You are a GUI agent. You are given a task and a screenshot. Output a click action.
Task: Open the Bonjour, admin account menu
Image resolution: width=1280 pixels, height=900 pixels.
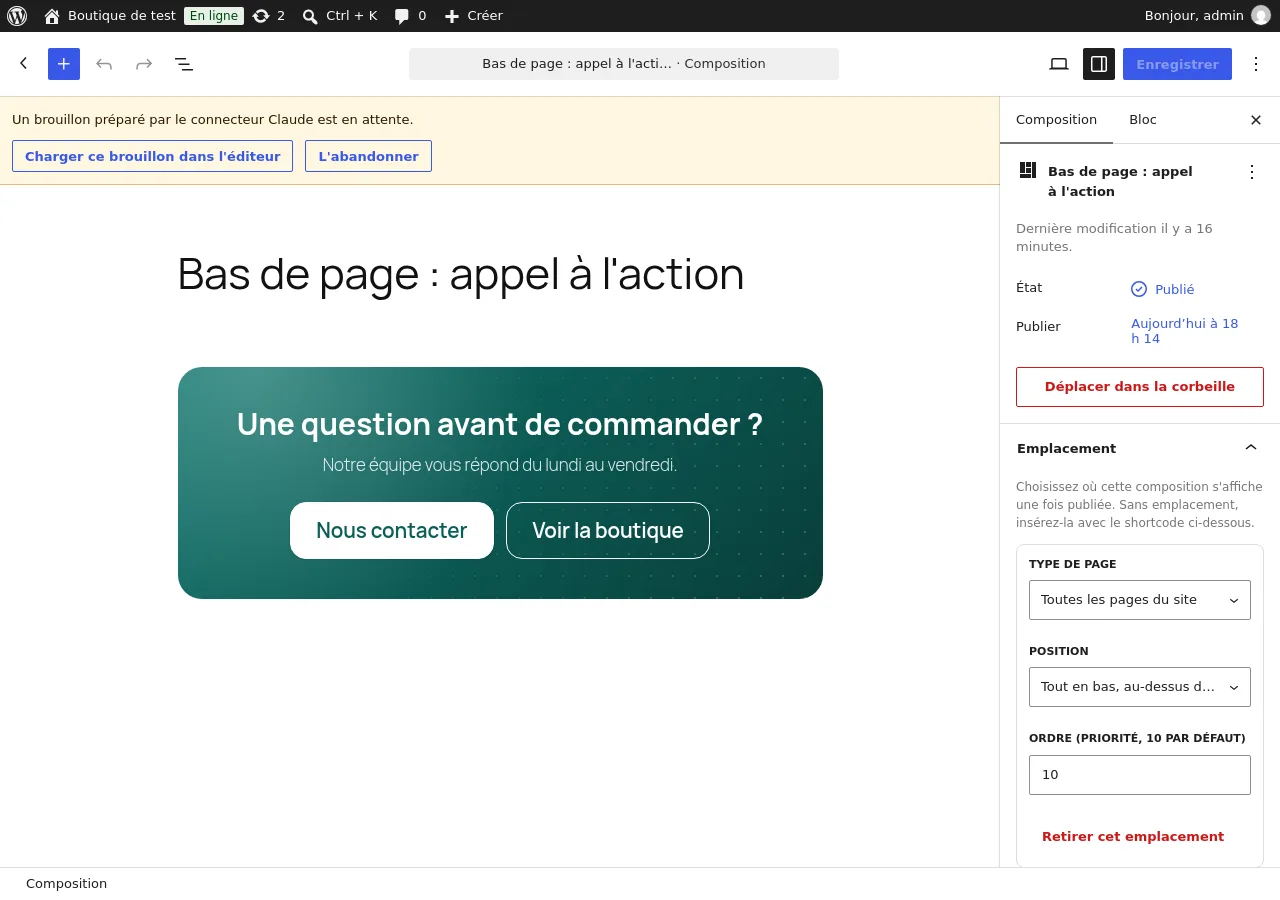click(x=1207, y=16)
